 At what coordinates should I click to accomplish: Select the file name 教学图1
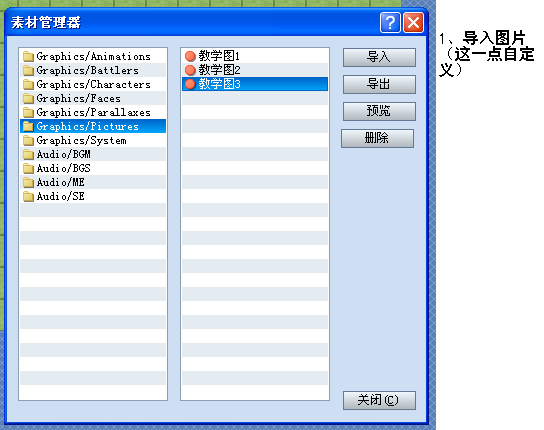(219, 56)
